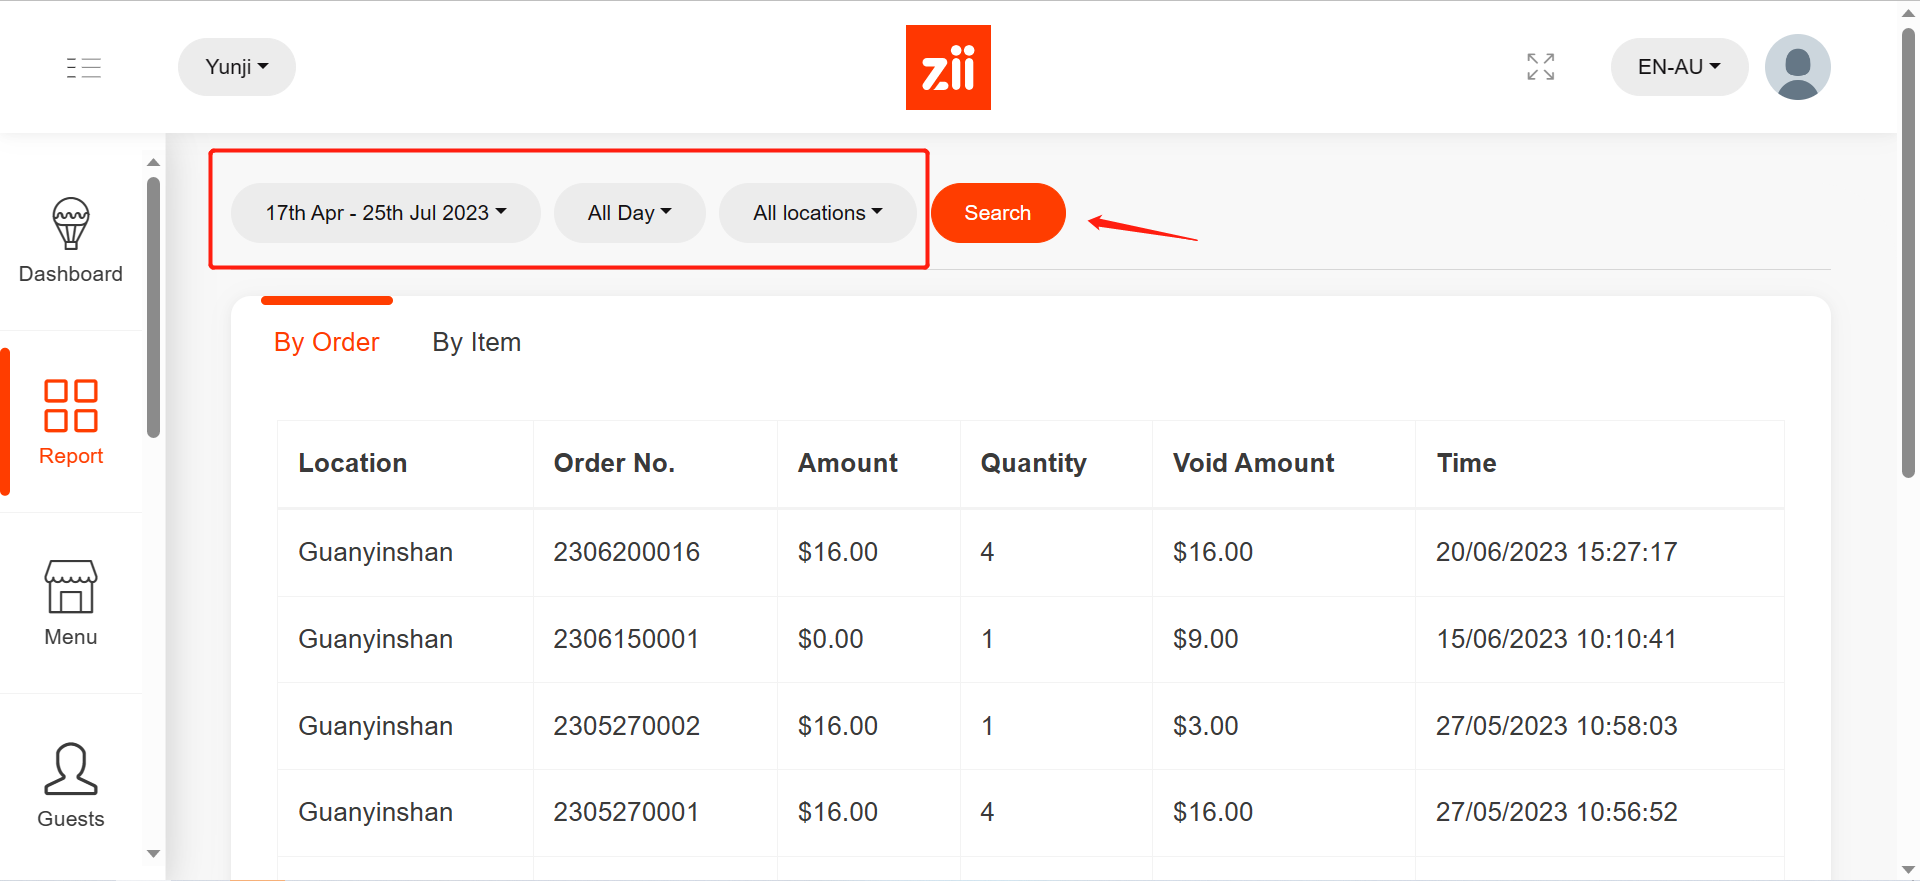Viewport: 1920px width, 881px height.
Task: Open the Menu section via storefront icon
Action: [x=70, y=598]
